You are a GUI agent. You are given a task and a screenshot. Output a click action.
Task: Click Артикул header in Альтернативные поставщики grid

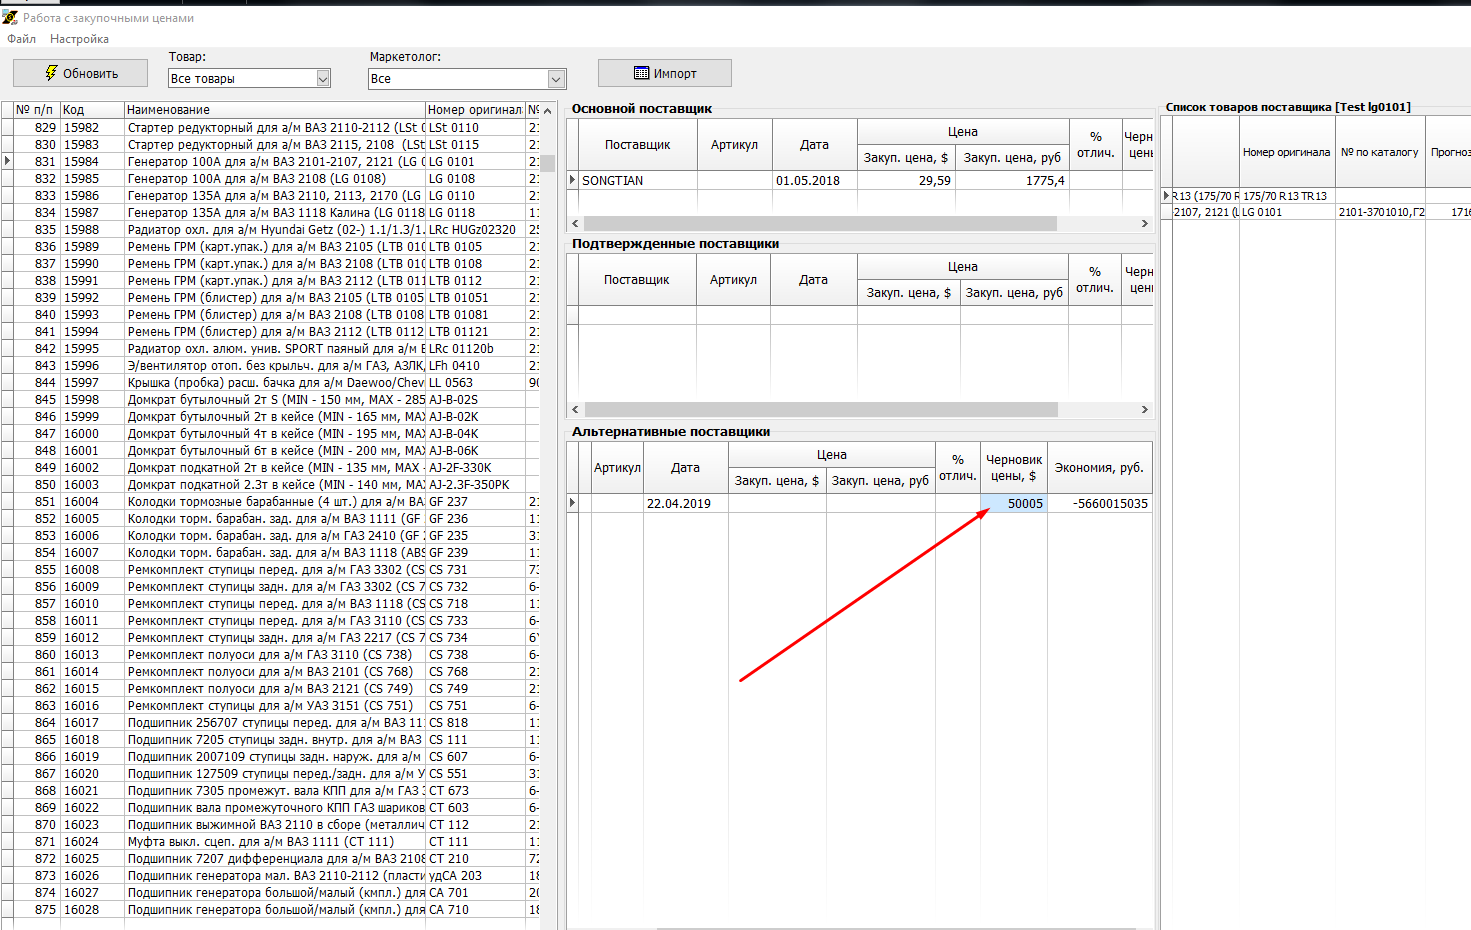pyautogui.click(x=617, y=467)
